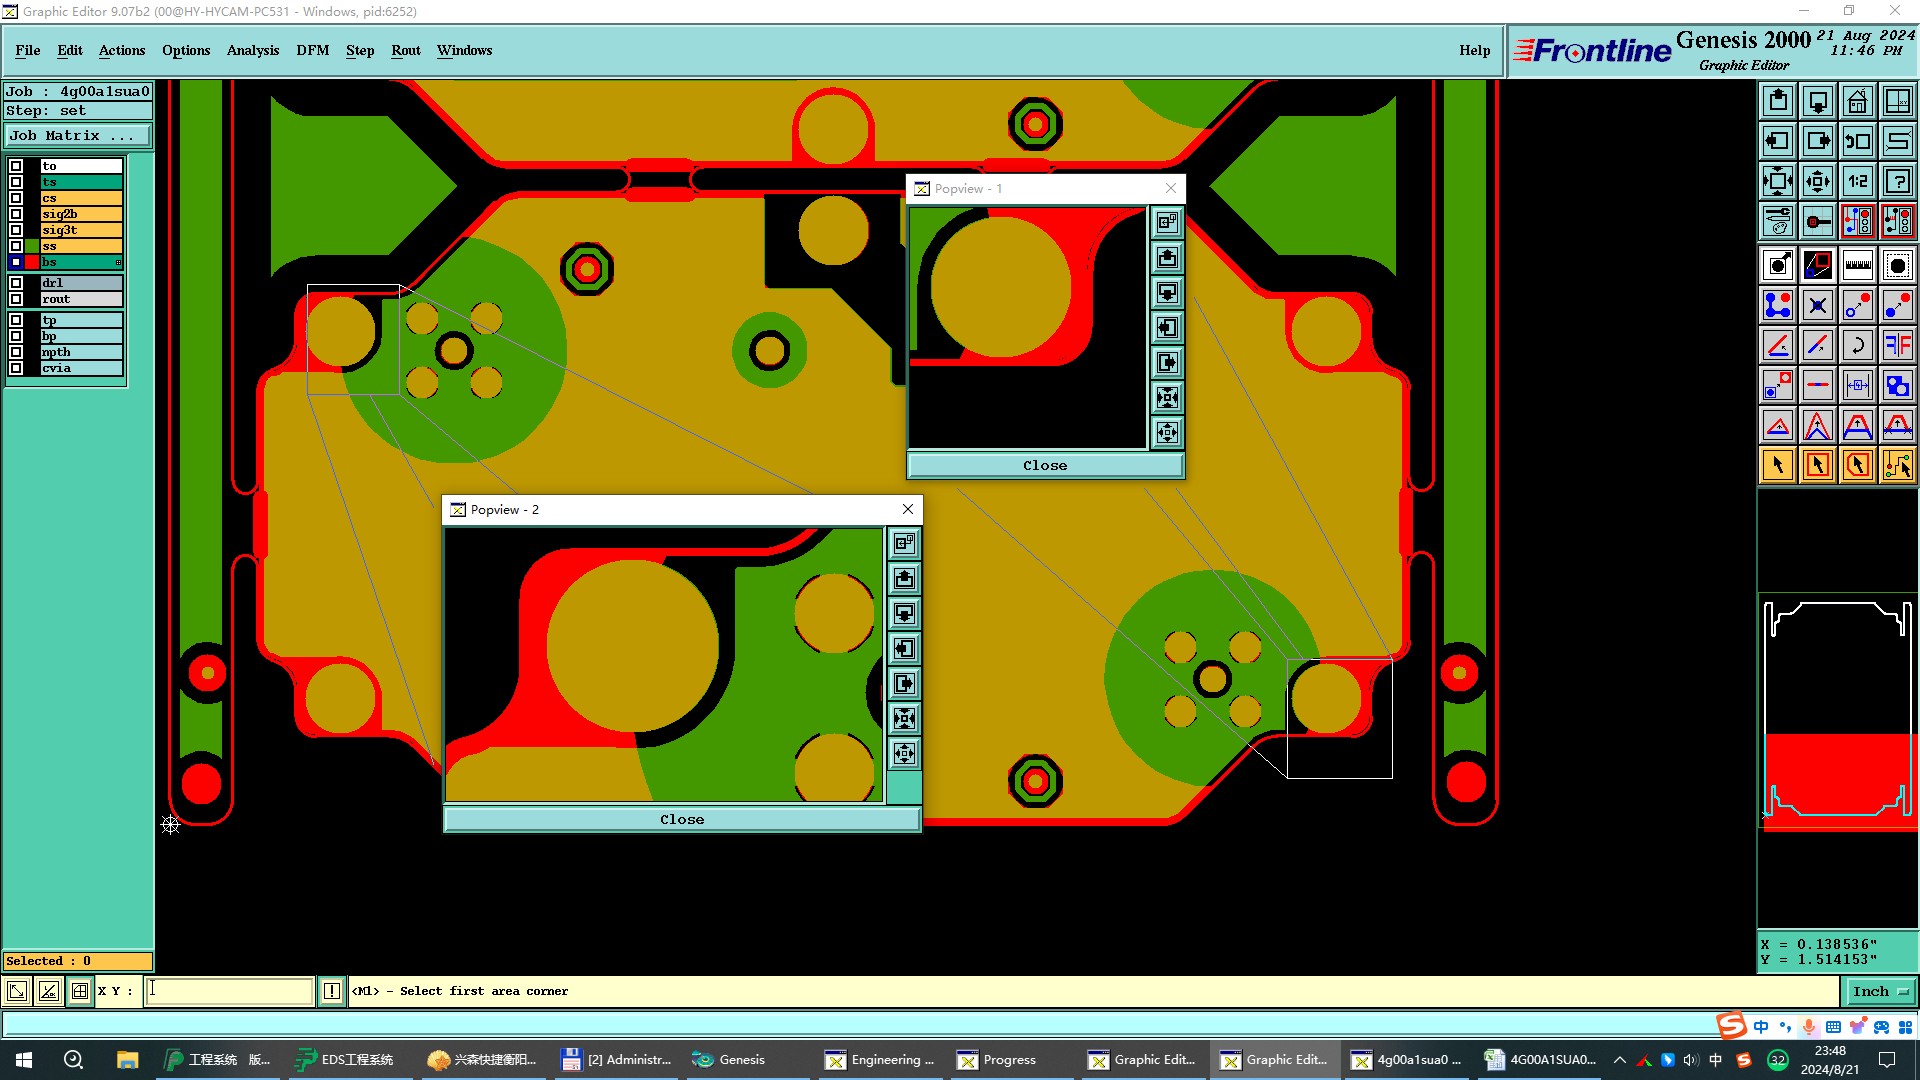The height and width of the screenshot is (1080, 1920).
Task: Click the question mark help icon
Action: tap(1897, 181)
